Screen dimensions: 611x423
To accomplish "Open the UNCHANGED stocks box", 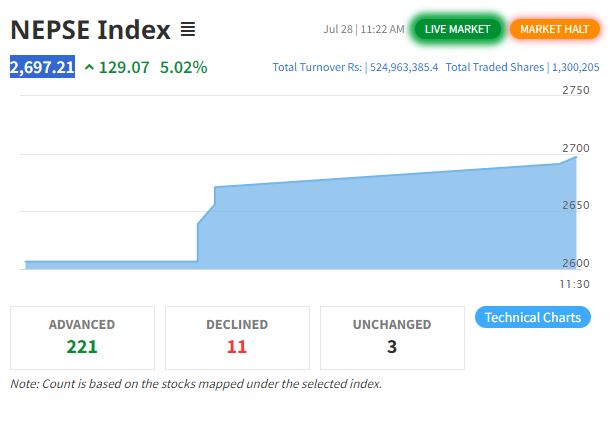I will 392,338.
